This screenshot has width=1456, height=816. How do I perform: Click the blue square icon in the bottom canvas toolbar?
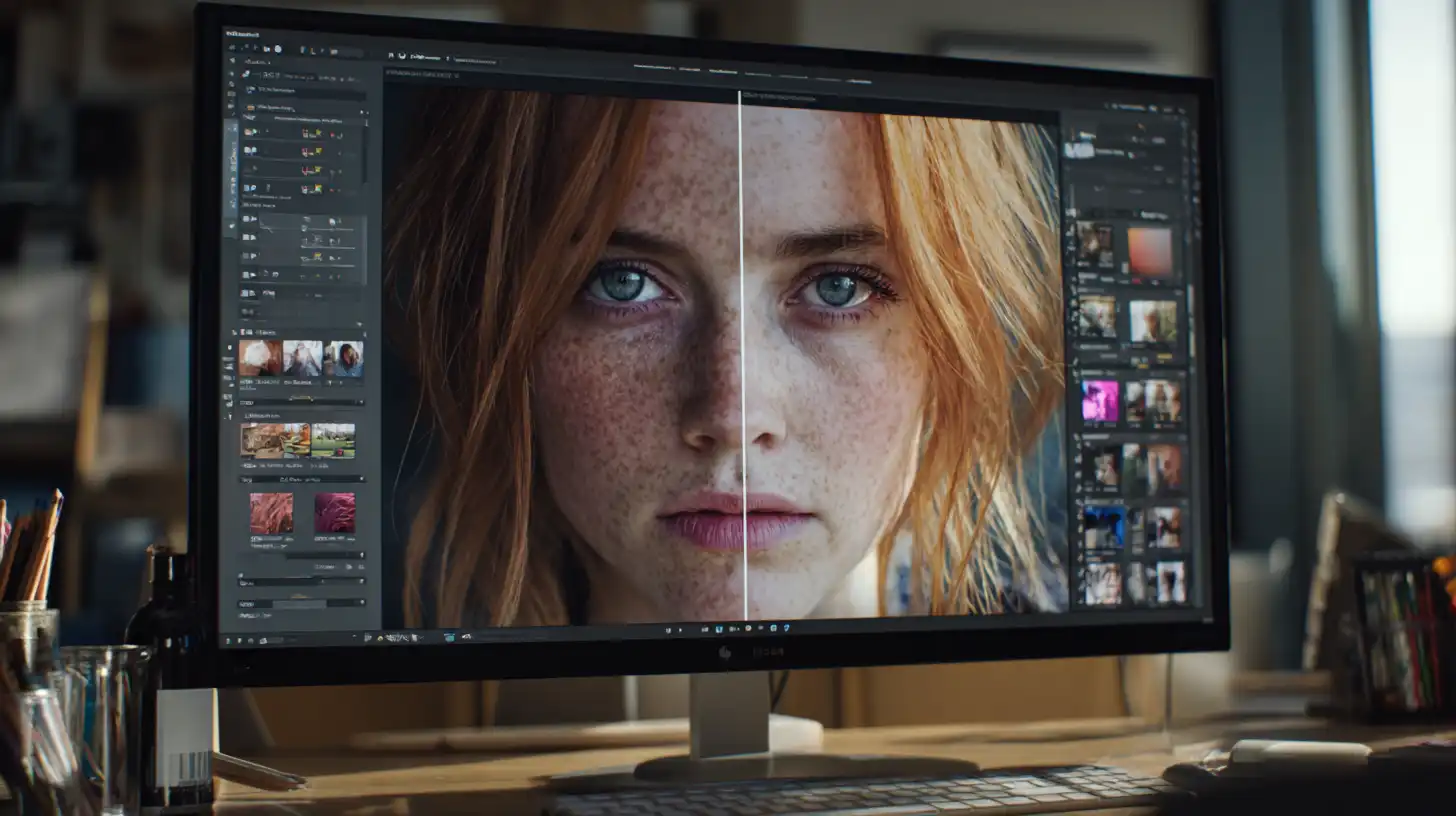tap(718, 629)
